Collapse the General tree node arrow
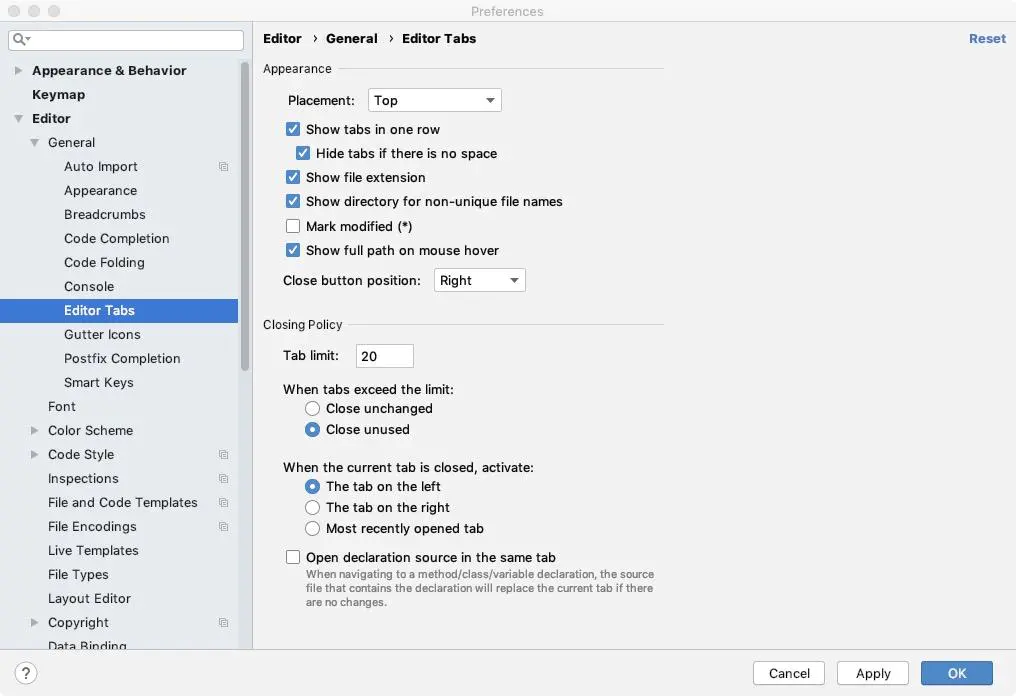Image resolution: width=1016 pixels, height=696 pixels. tap(34, 142)
